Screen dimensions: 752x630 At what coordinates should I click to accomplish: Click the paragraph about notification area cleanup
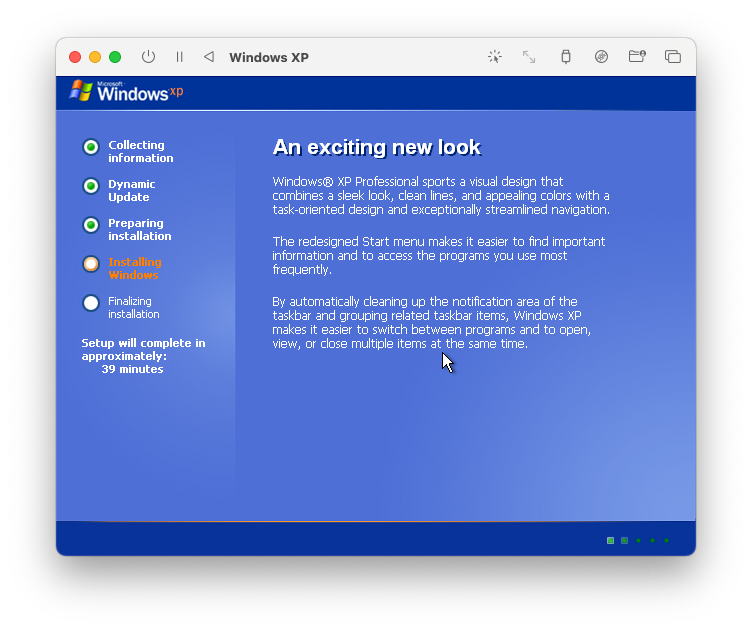tap(432, 323)
